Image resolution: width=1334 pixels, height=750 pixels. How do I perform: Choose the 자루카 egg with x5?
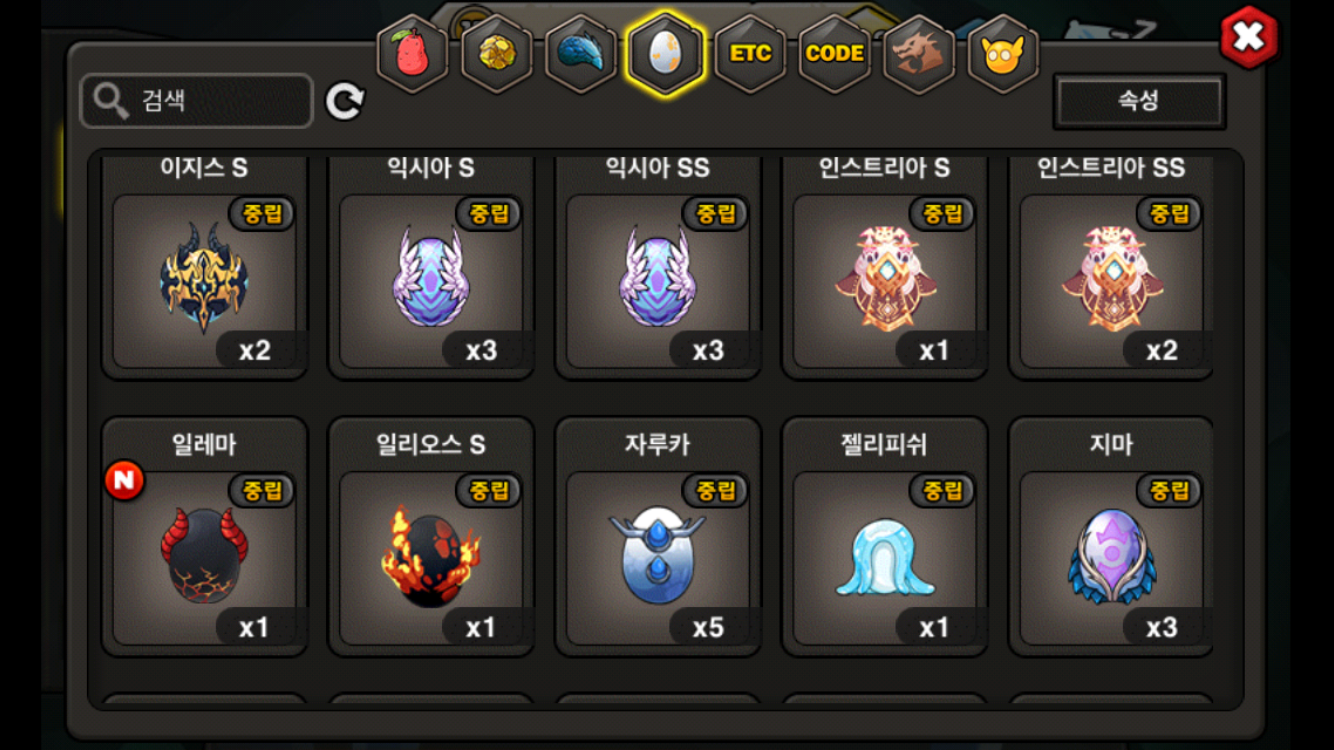[658, 537]
